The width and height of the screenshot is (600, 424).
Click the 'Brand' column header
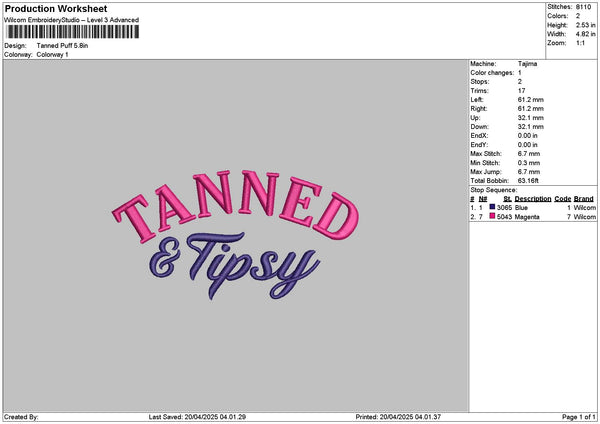[x=584, y=199]
